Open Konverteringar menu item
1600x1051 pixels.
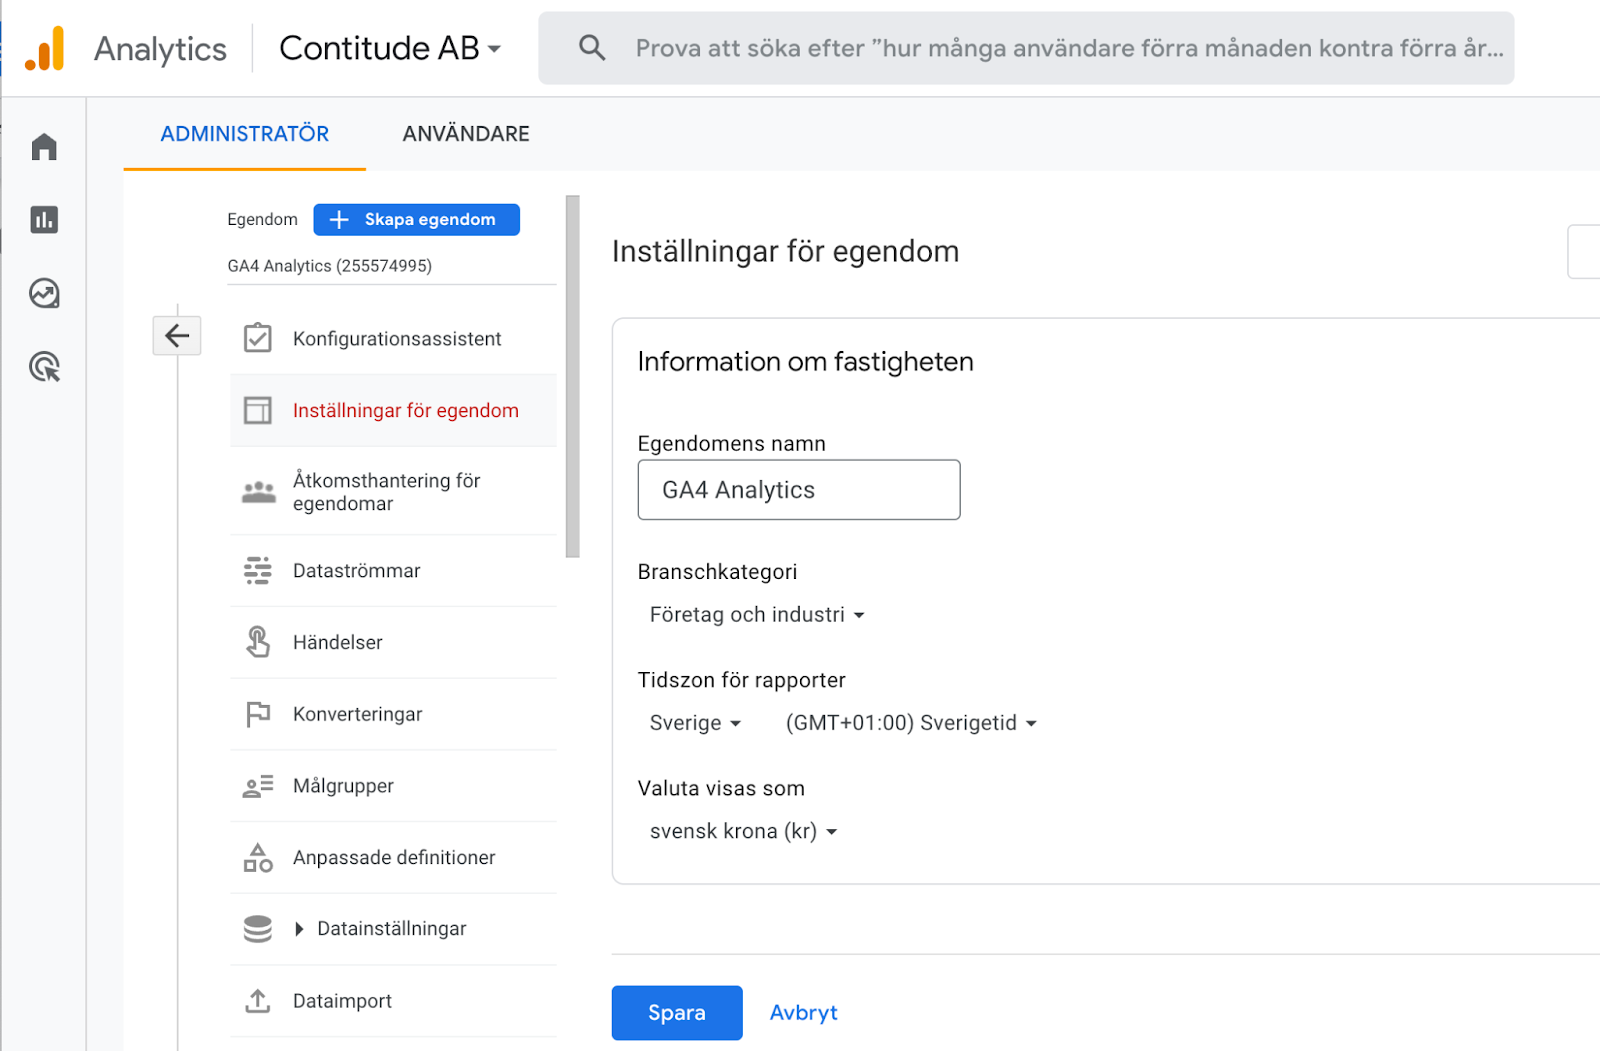point(393,714)
